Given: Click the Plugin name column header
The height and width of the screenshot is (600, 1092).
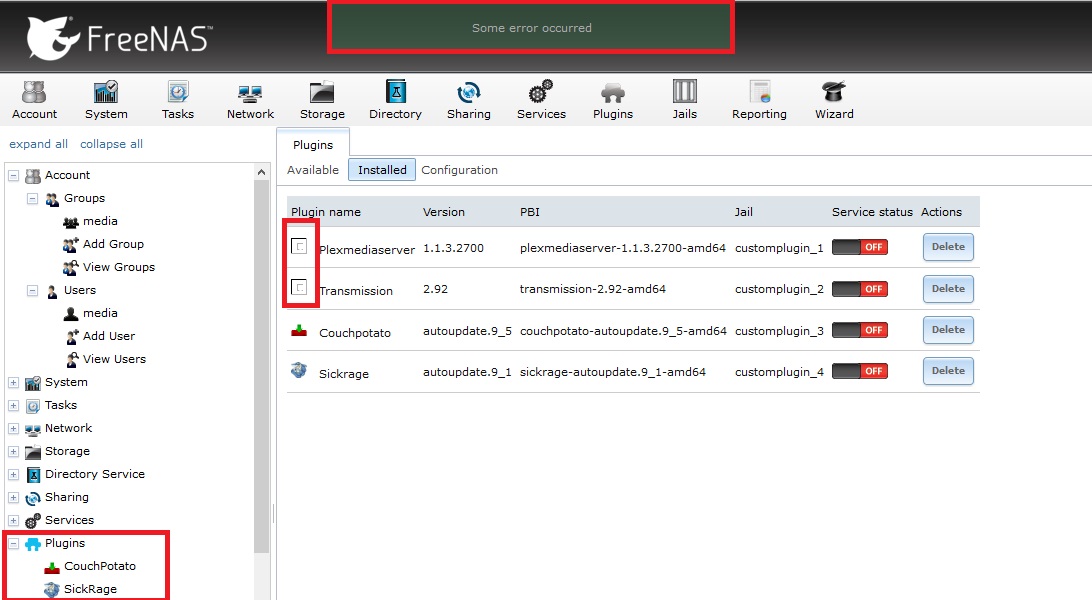Looking at the screenshot, I should click(326, 212).
